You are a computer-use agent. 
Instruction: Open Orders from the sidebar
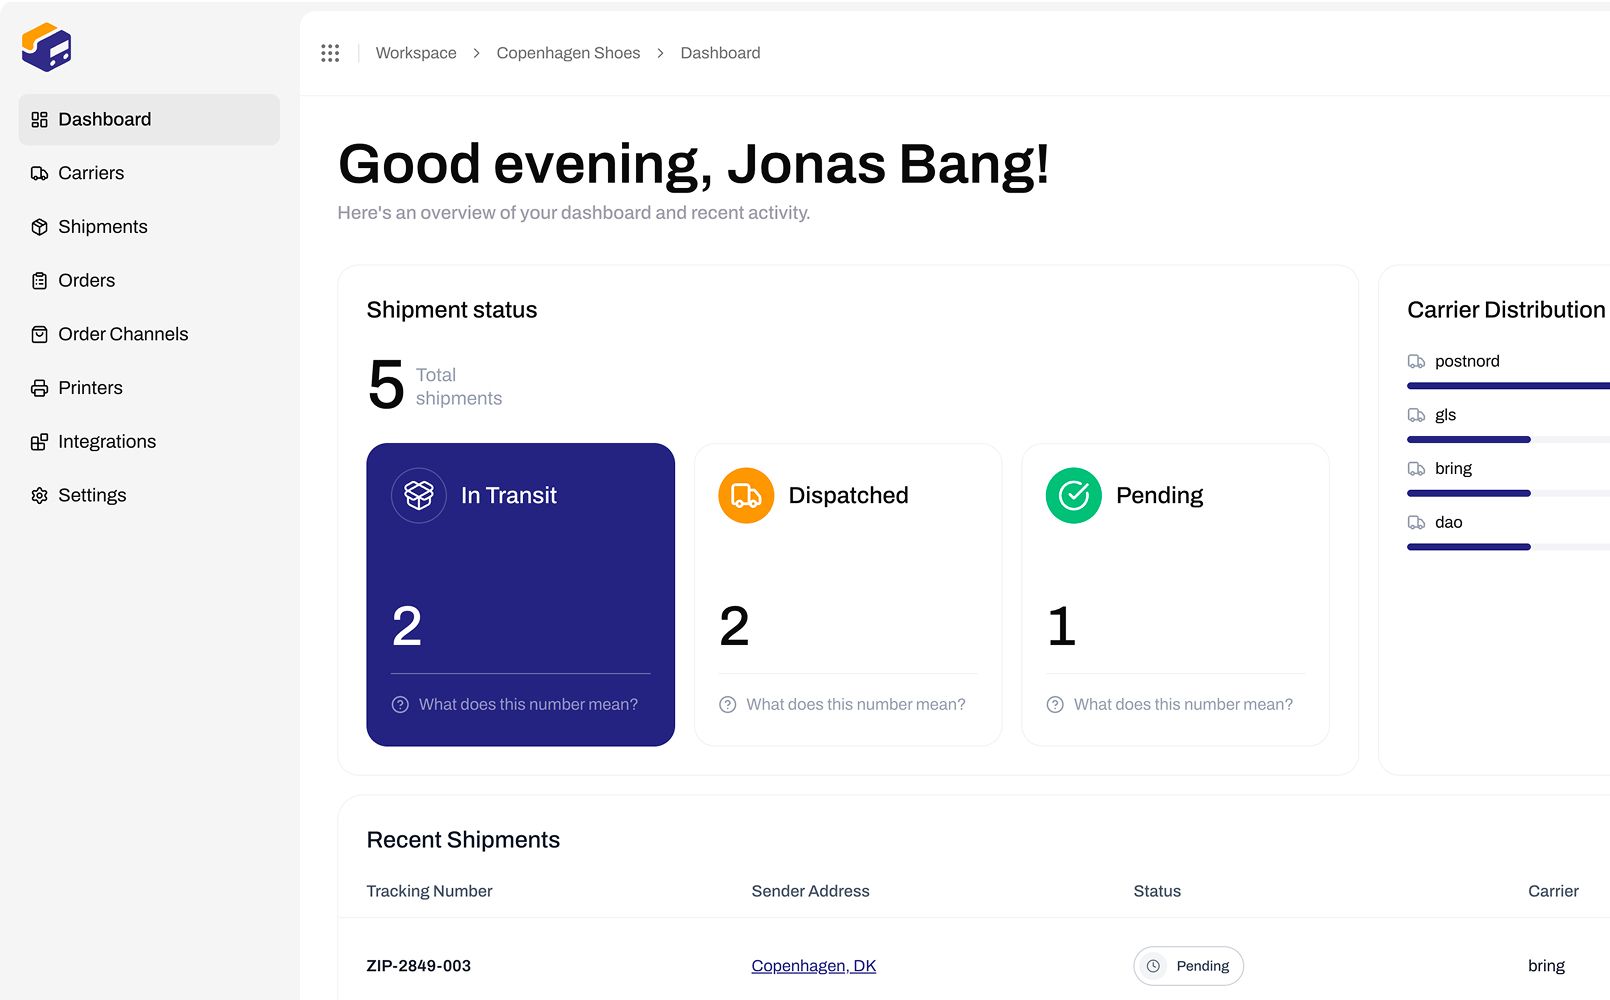(87, 280)
